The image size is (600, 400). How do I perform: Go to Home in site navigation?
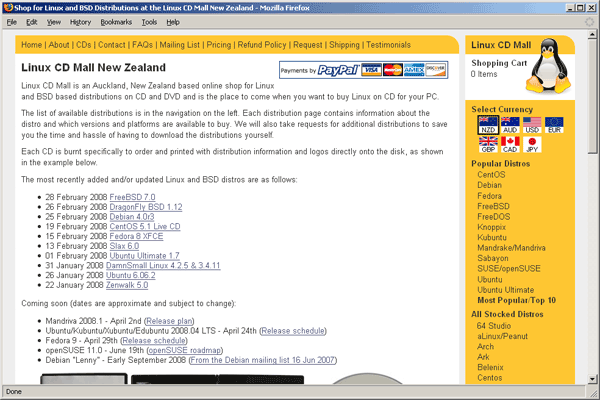click(x=31, y=45)
